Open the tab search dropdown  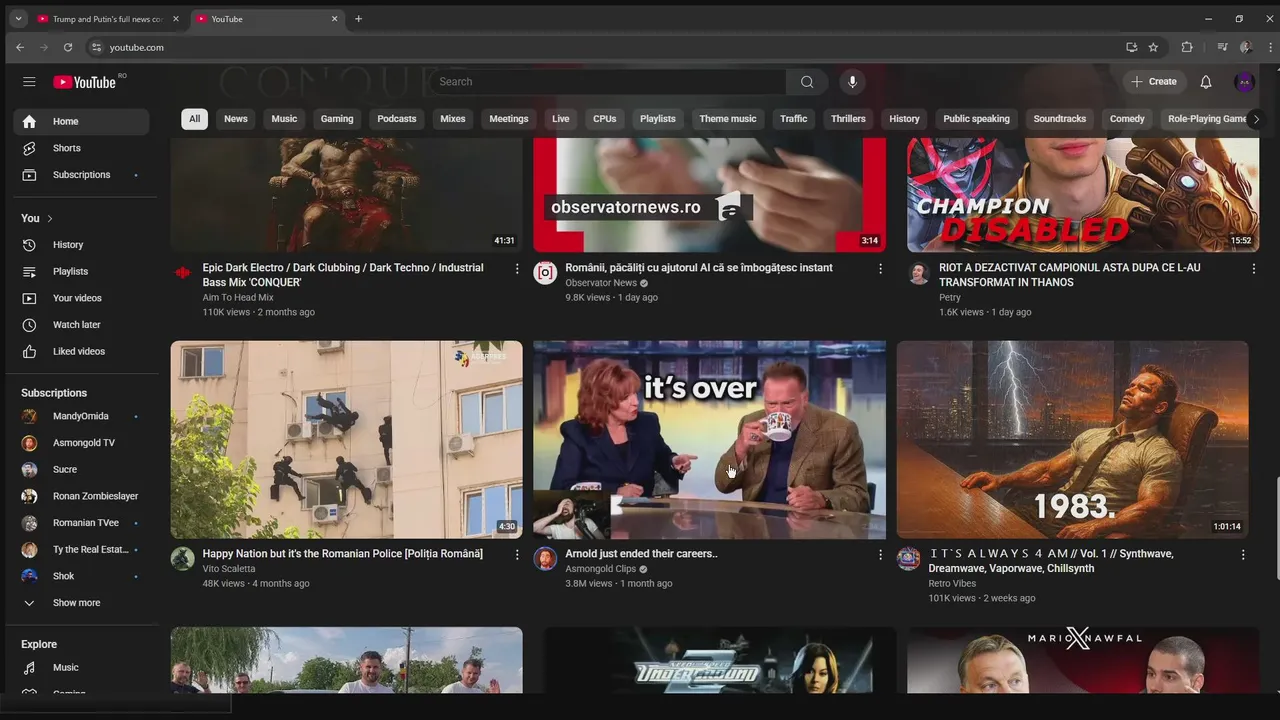17,19
